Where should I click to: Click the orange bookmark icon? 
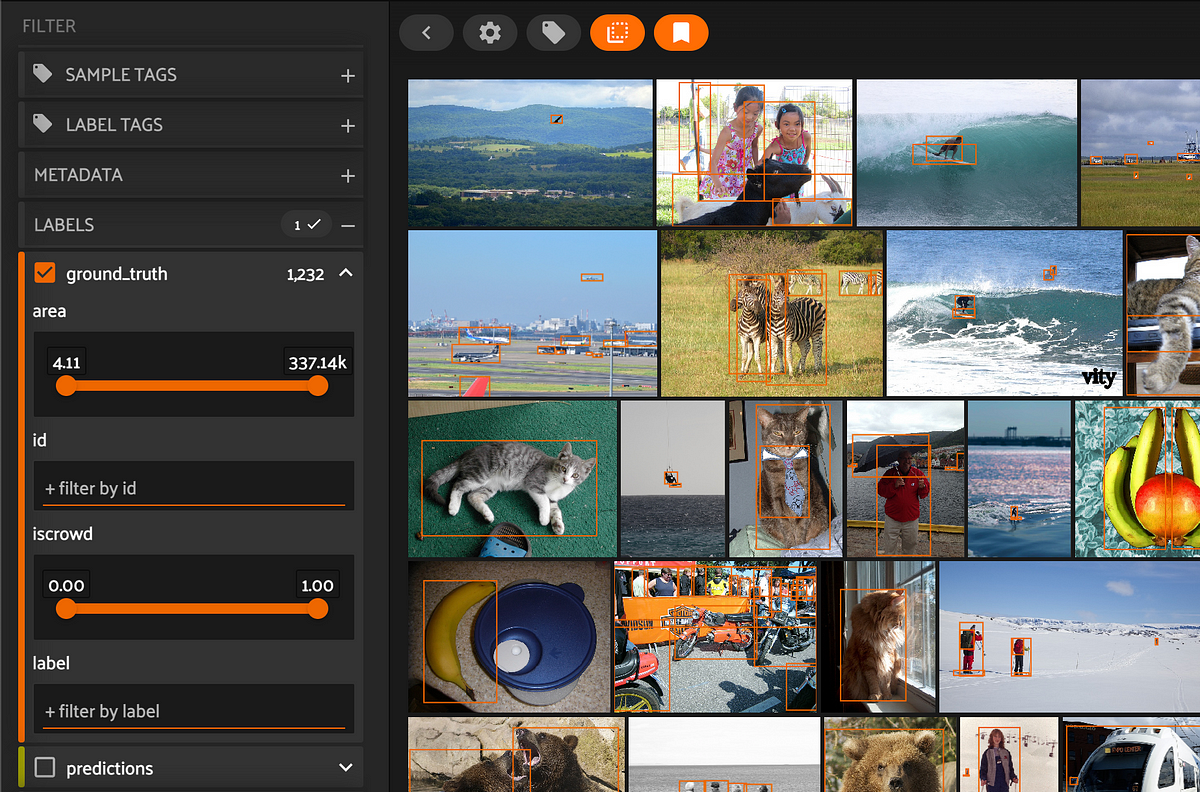pos(681,33)
